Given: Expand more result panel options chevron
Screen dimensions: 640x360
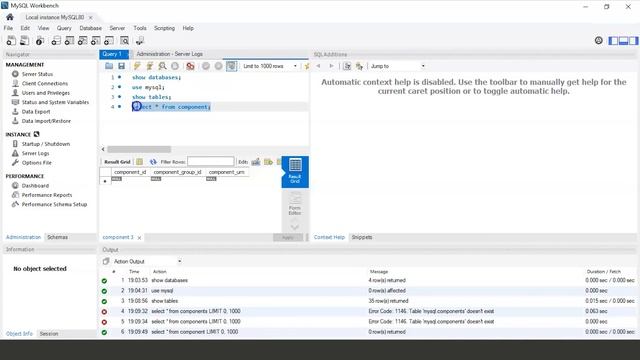Looking at the screenshot, I should pyautogui.click(x=295, y=226).
